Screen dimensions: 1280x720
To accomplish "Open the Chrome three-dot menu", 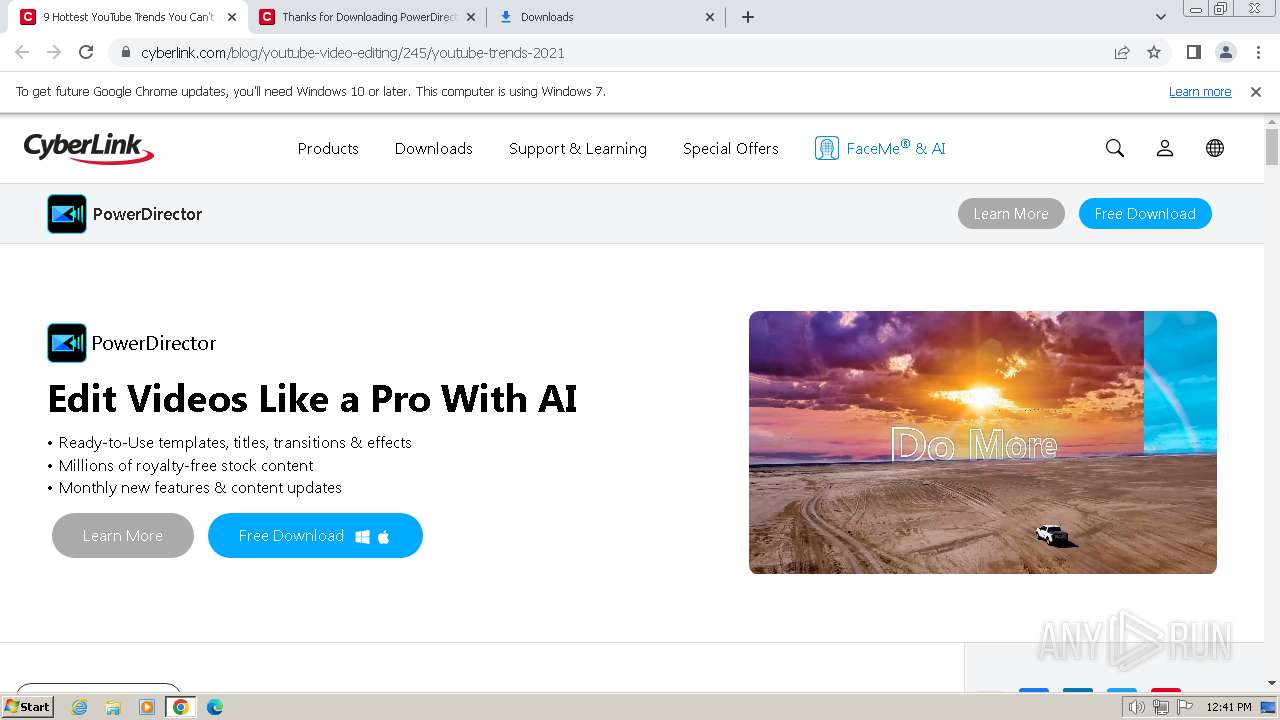I will (x=1258, y=52).
